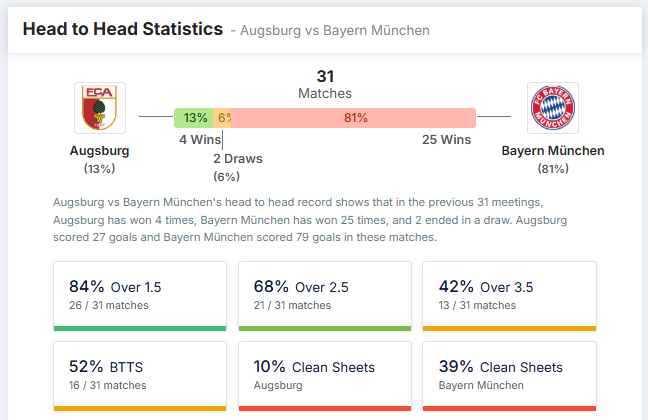The height and width of the screenshot is (420, 648).
Task: Click the Head to Head Statistics heading
Action: (123, 29)
